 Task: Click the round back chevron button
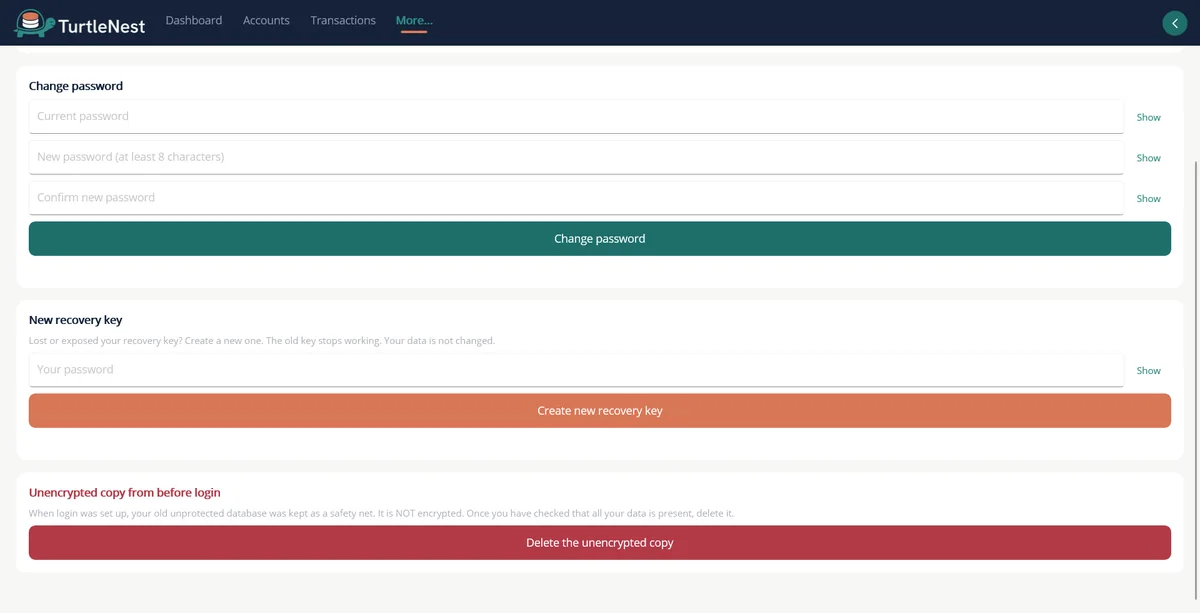coord(1174,23)
